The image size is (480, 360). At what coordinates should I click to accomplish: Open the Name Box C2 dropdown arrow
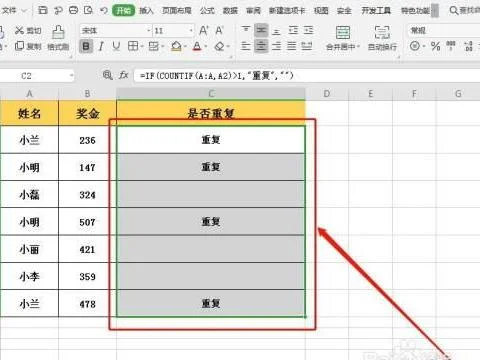(x=71, y=76)
